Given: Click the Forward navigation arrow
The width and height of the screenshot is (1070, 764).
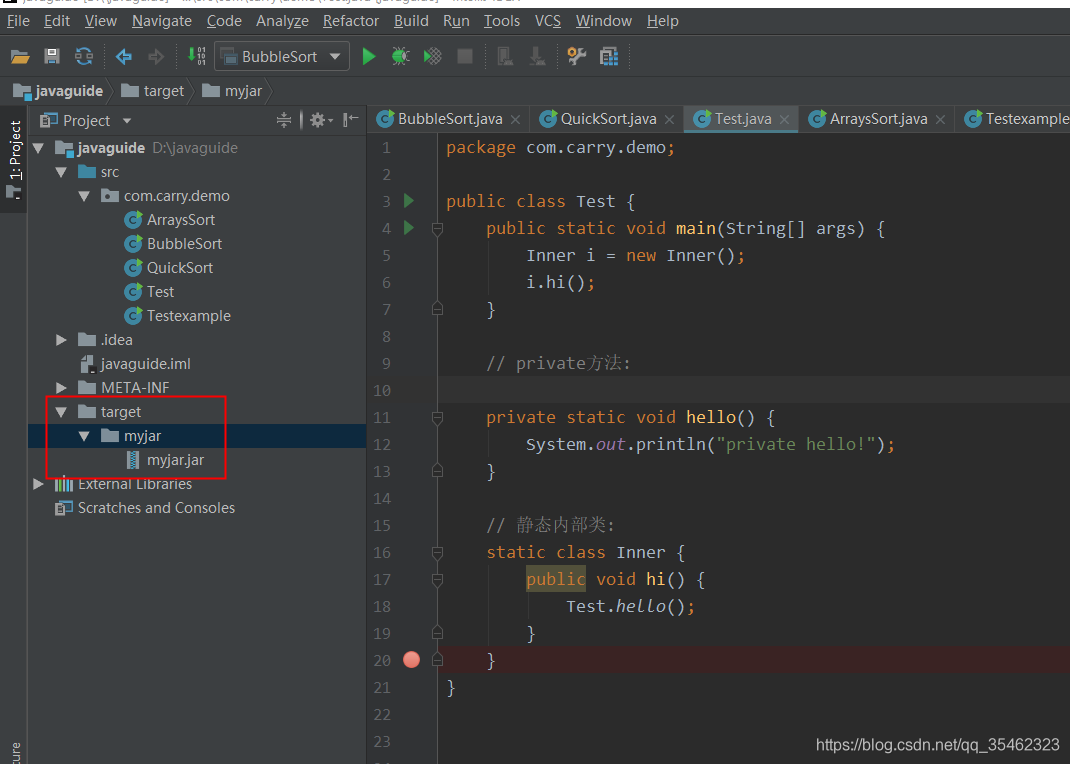Looking at the screenshot, I should pos(156,56).
